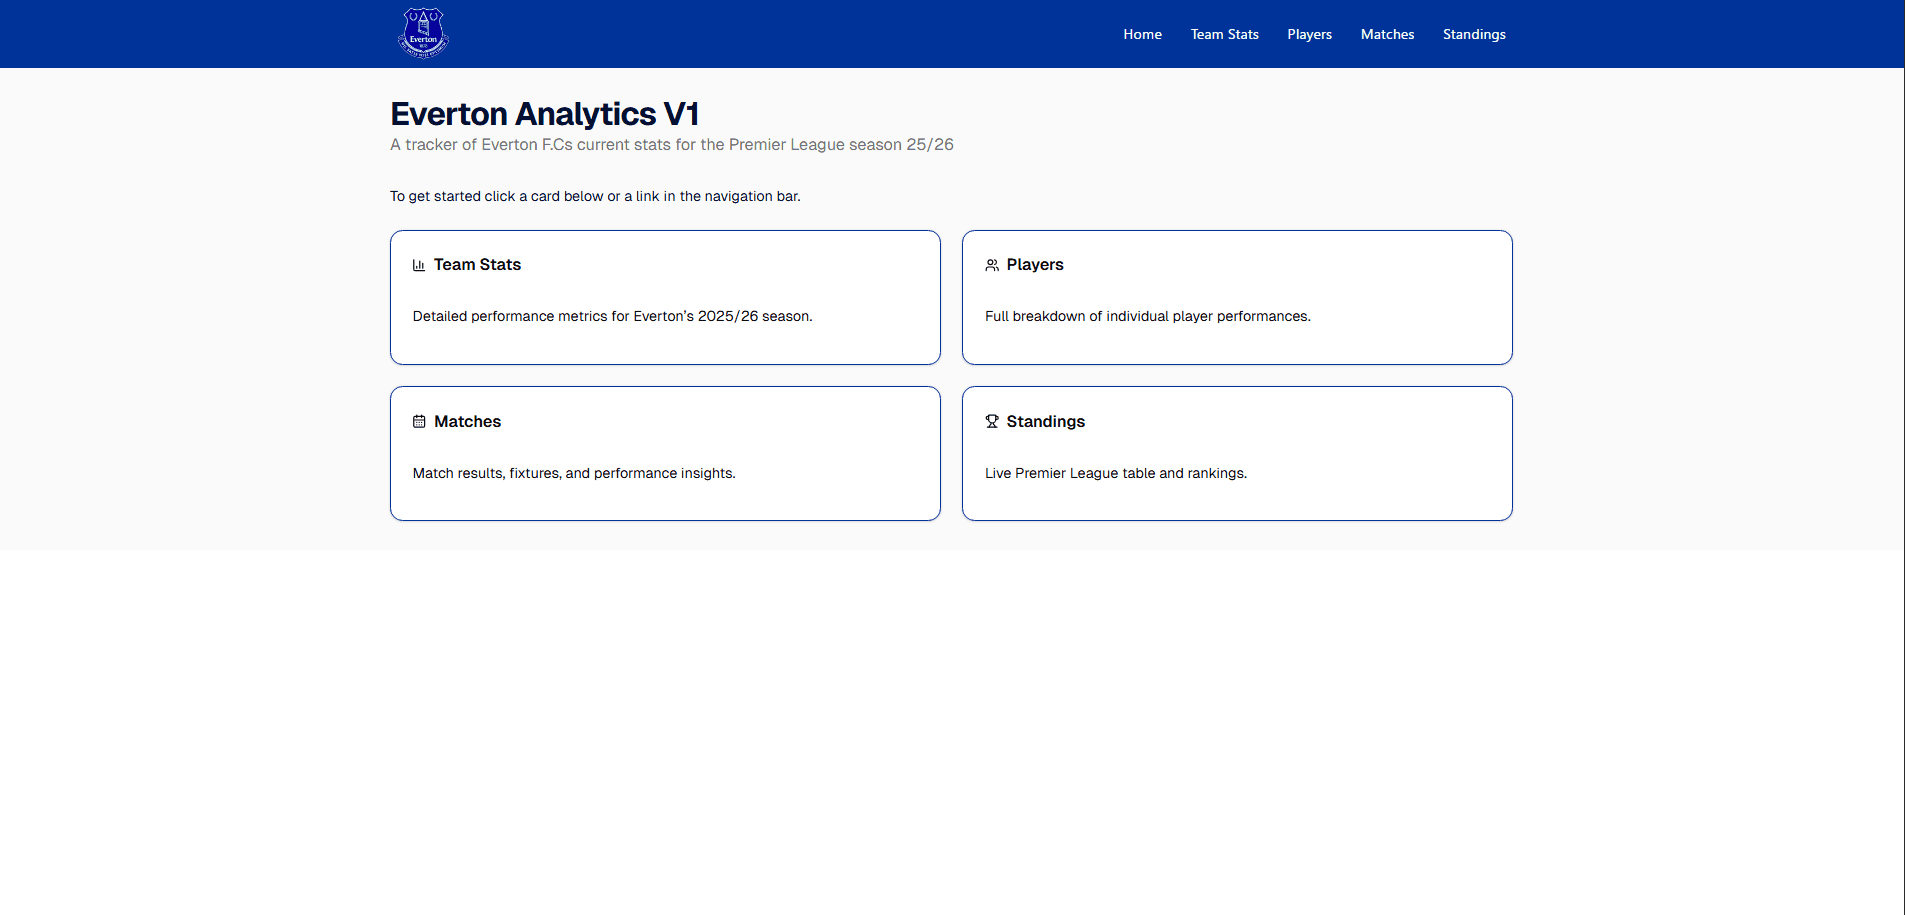
Task: Click 'Match results, fixtures, and performance insights' text
Action: pyautogui.click(x=574, y=473)
